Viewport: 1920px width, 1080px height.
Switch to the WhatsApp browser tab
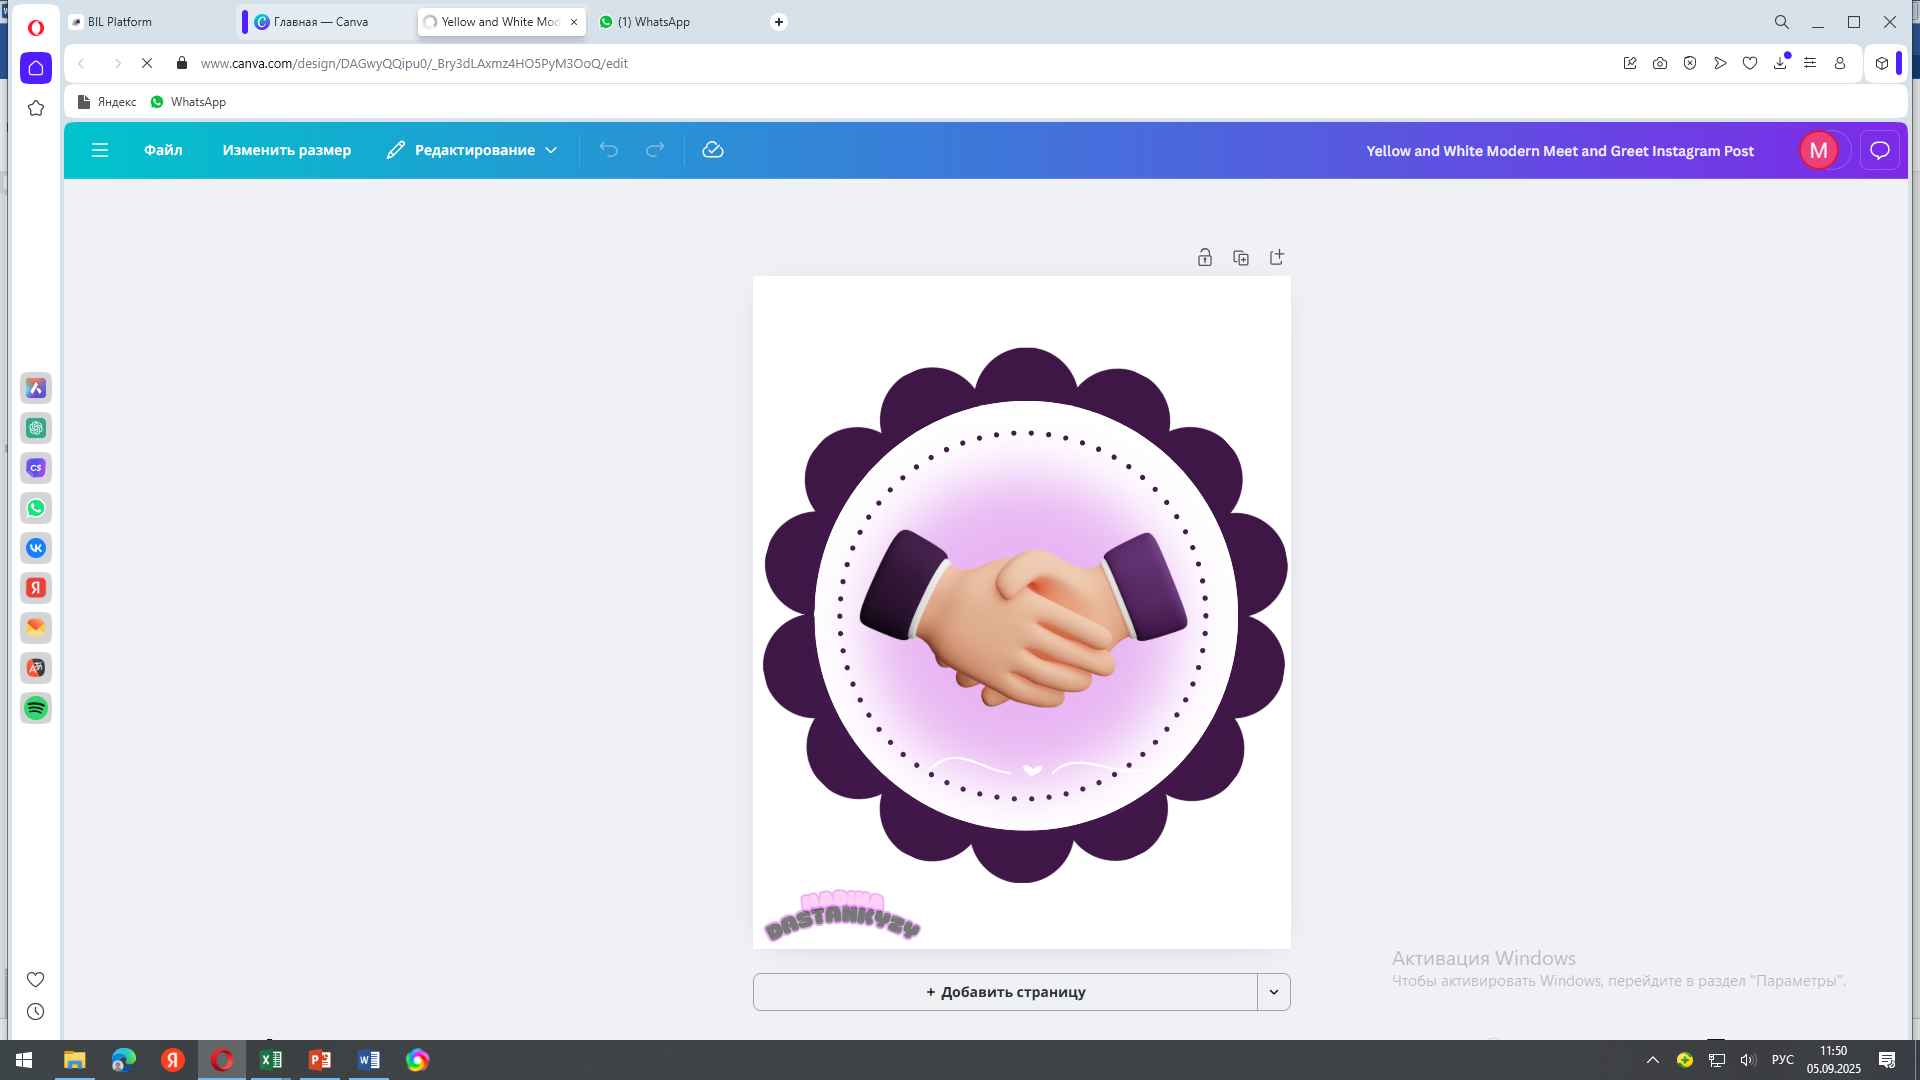pos(653,22)
